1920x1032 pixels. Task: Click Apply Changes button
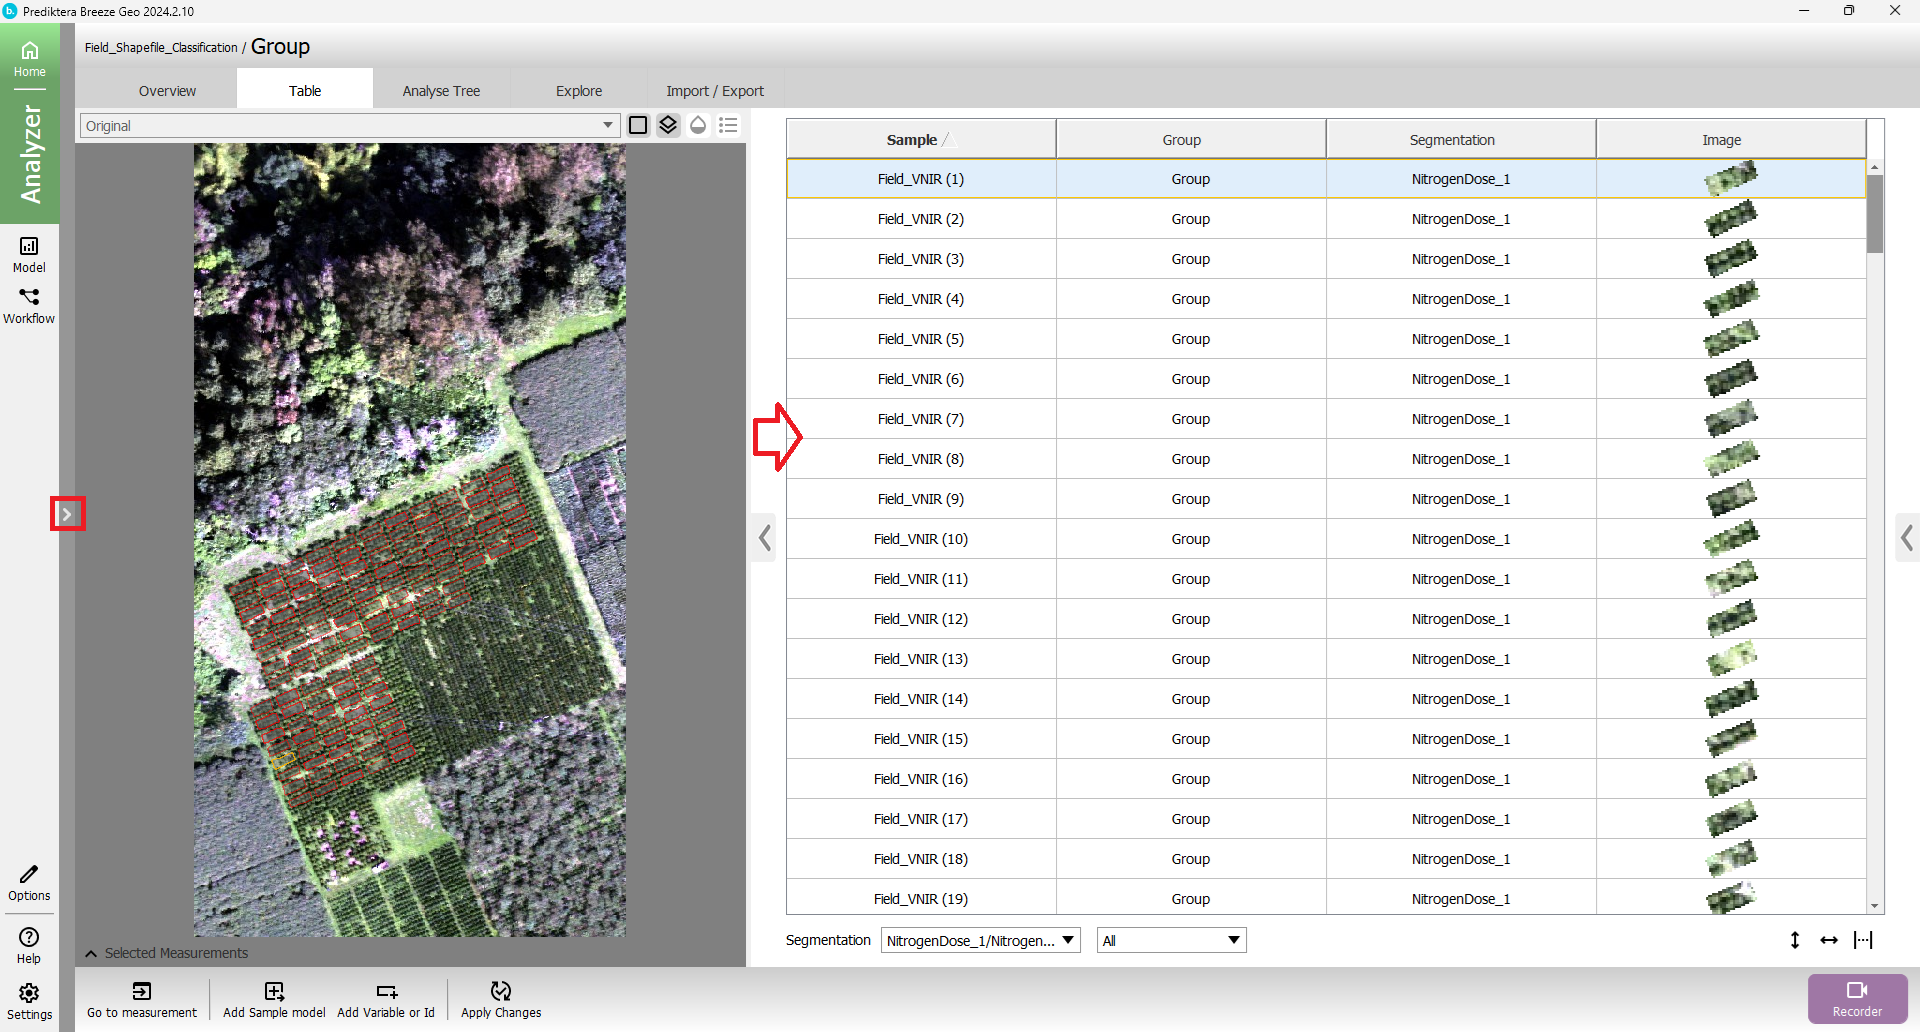coord(501,998)
